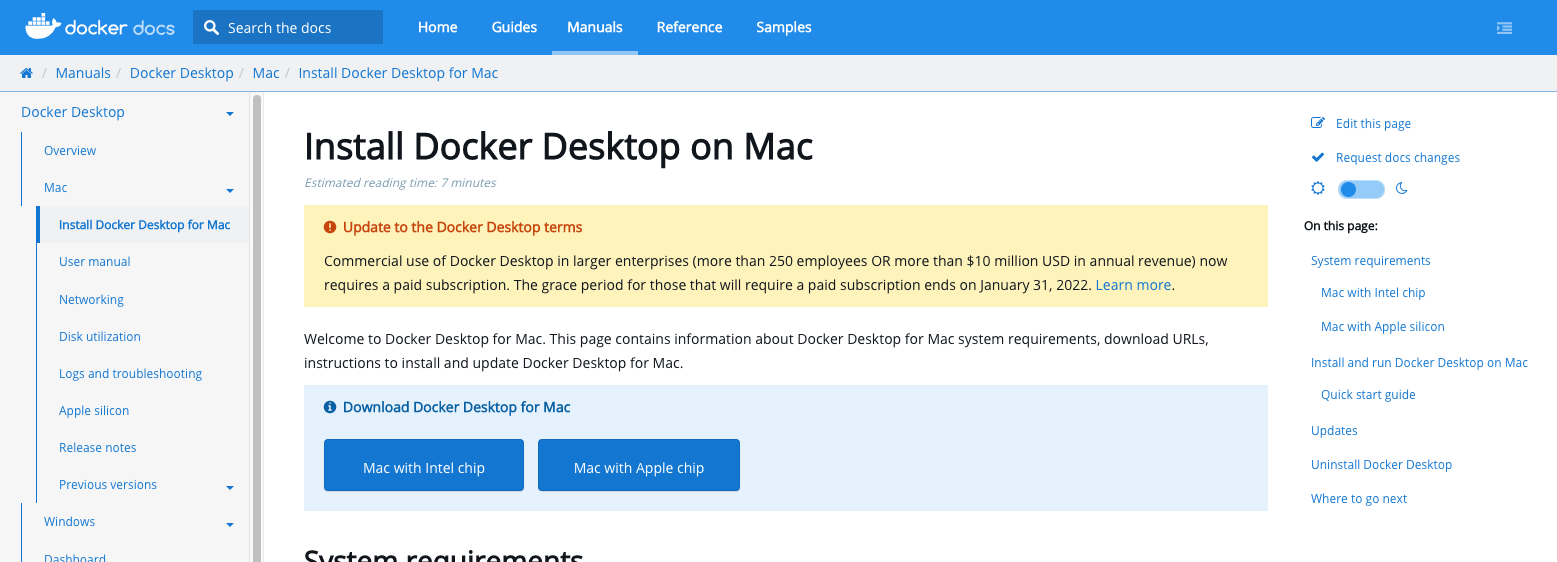
Task: Open the Guides nav tab
Action: [x=514, y=27]
